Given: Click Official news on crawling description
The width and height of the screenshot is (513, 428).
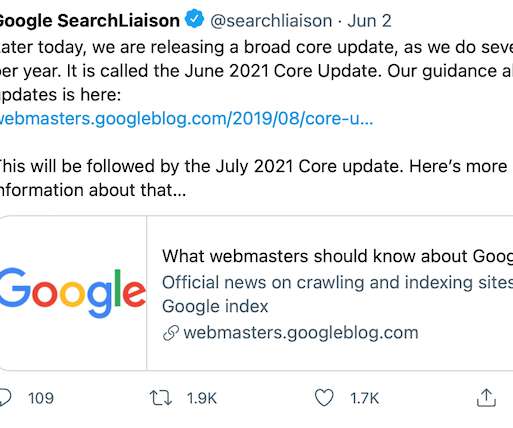Looking at the screenshot, I should coord(337,283).
